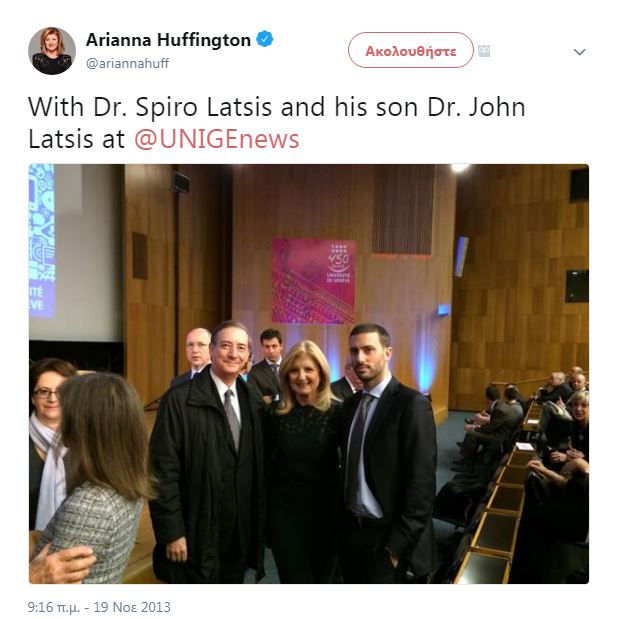Click the blue verified badge
The image size is (623, 619).
[x=265, y=39]
